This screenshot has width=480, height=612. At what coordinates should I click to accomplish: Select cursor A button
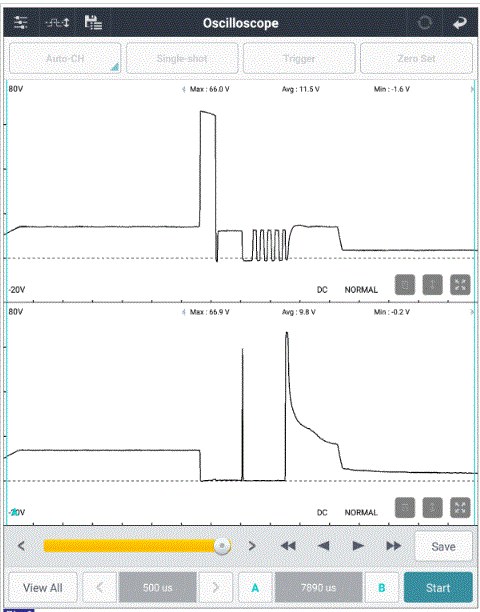point(255,587)
